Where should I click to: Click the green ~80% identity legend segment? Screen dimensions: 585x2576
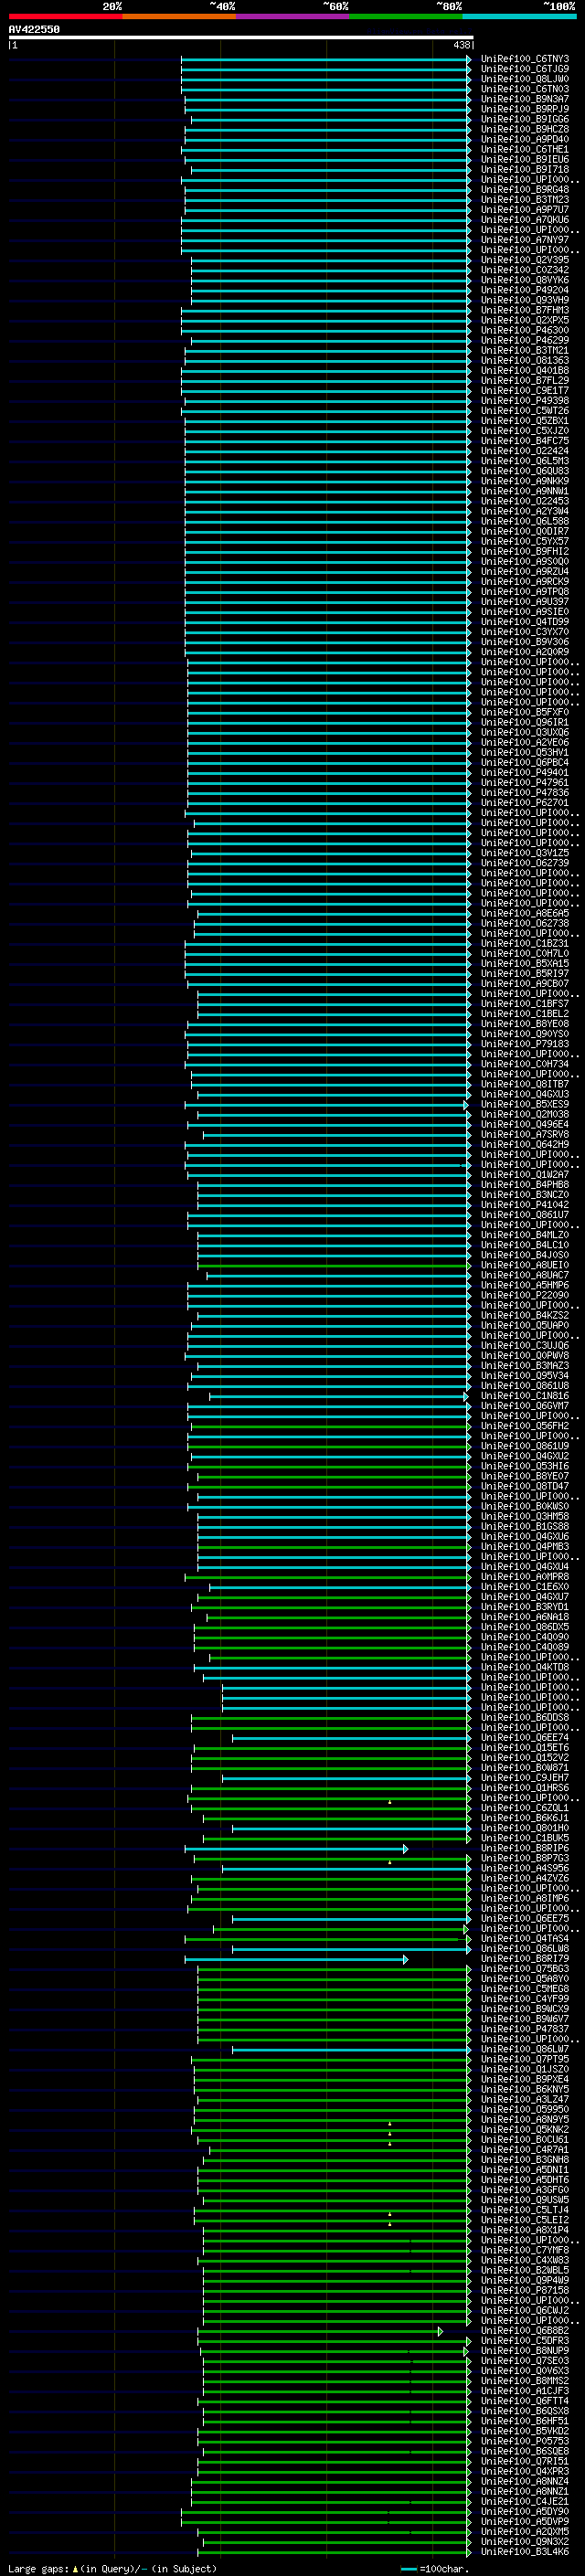tap(406, 16)
